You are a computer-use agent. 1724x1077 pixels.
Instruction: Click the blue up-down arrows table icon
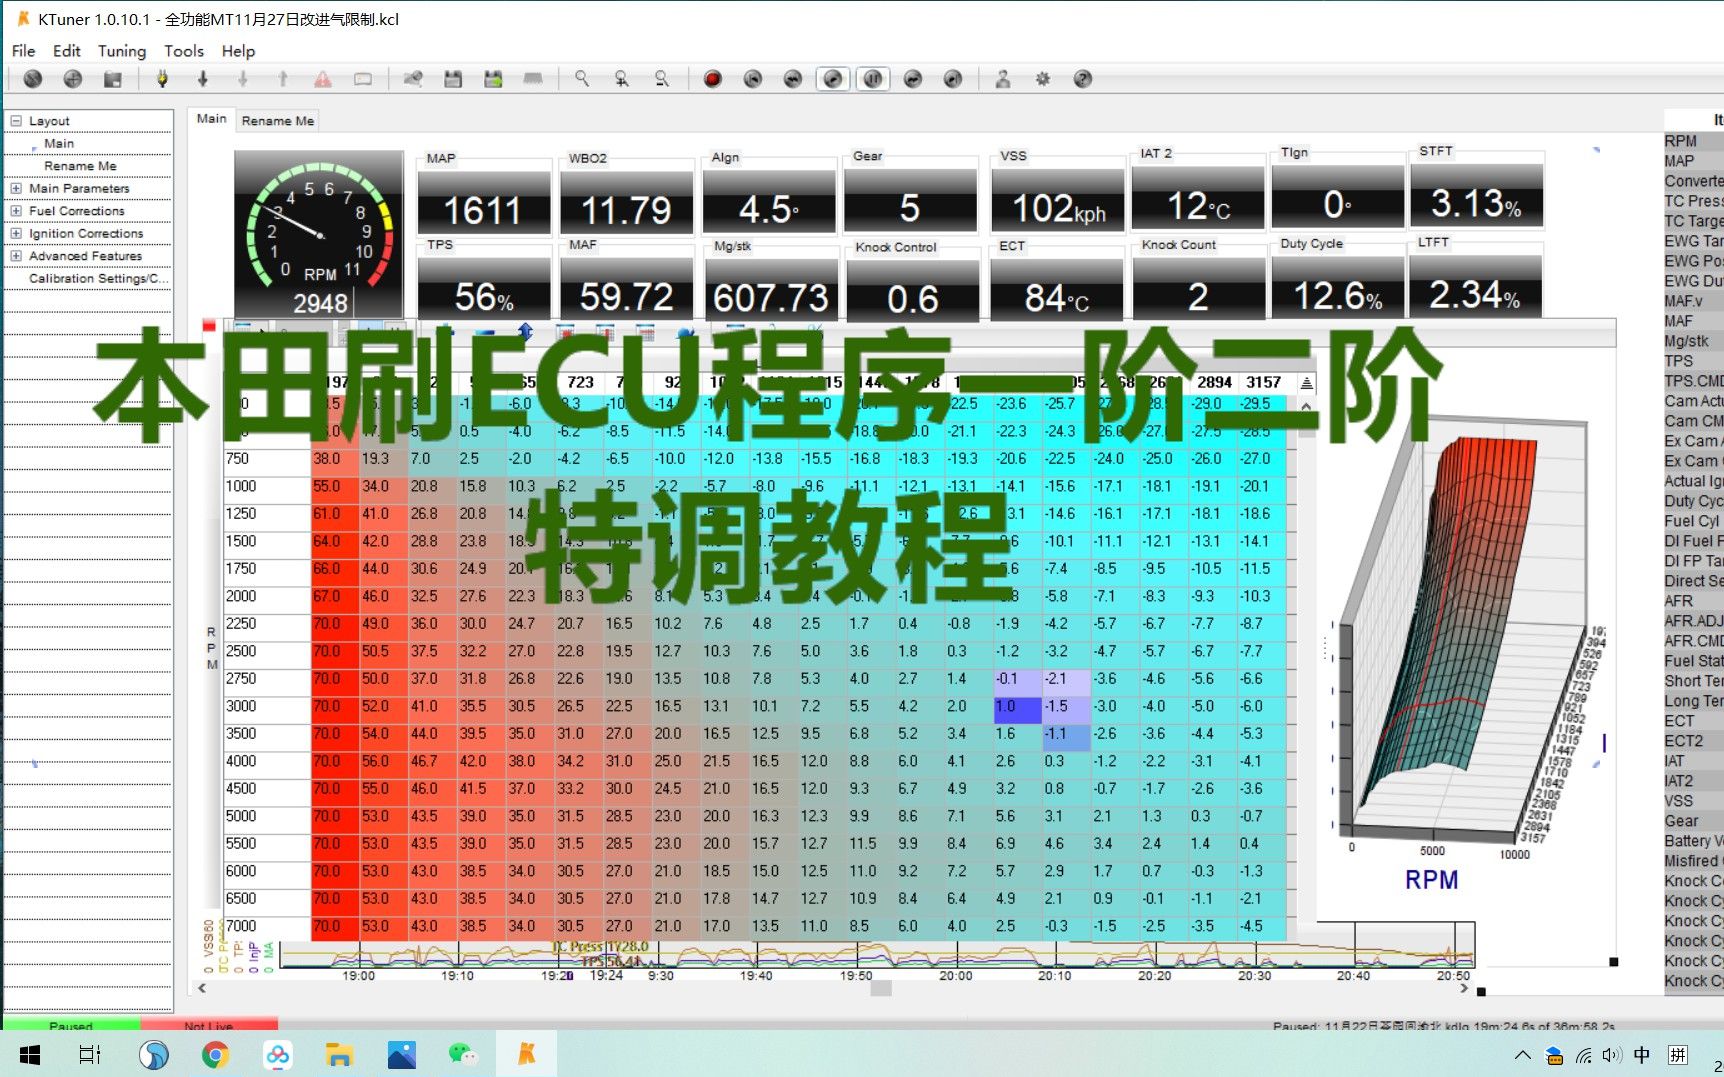click(x=526, y=331)
